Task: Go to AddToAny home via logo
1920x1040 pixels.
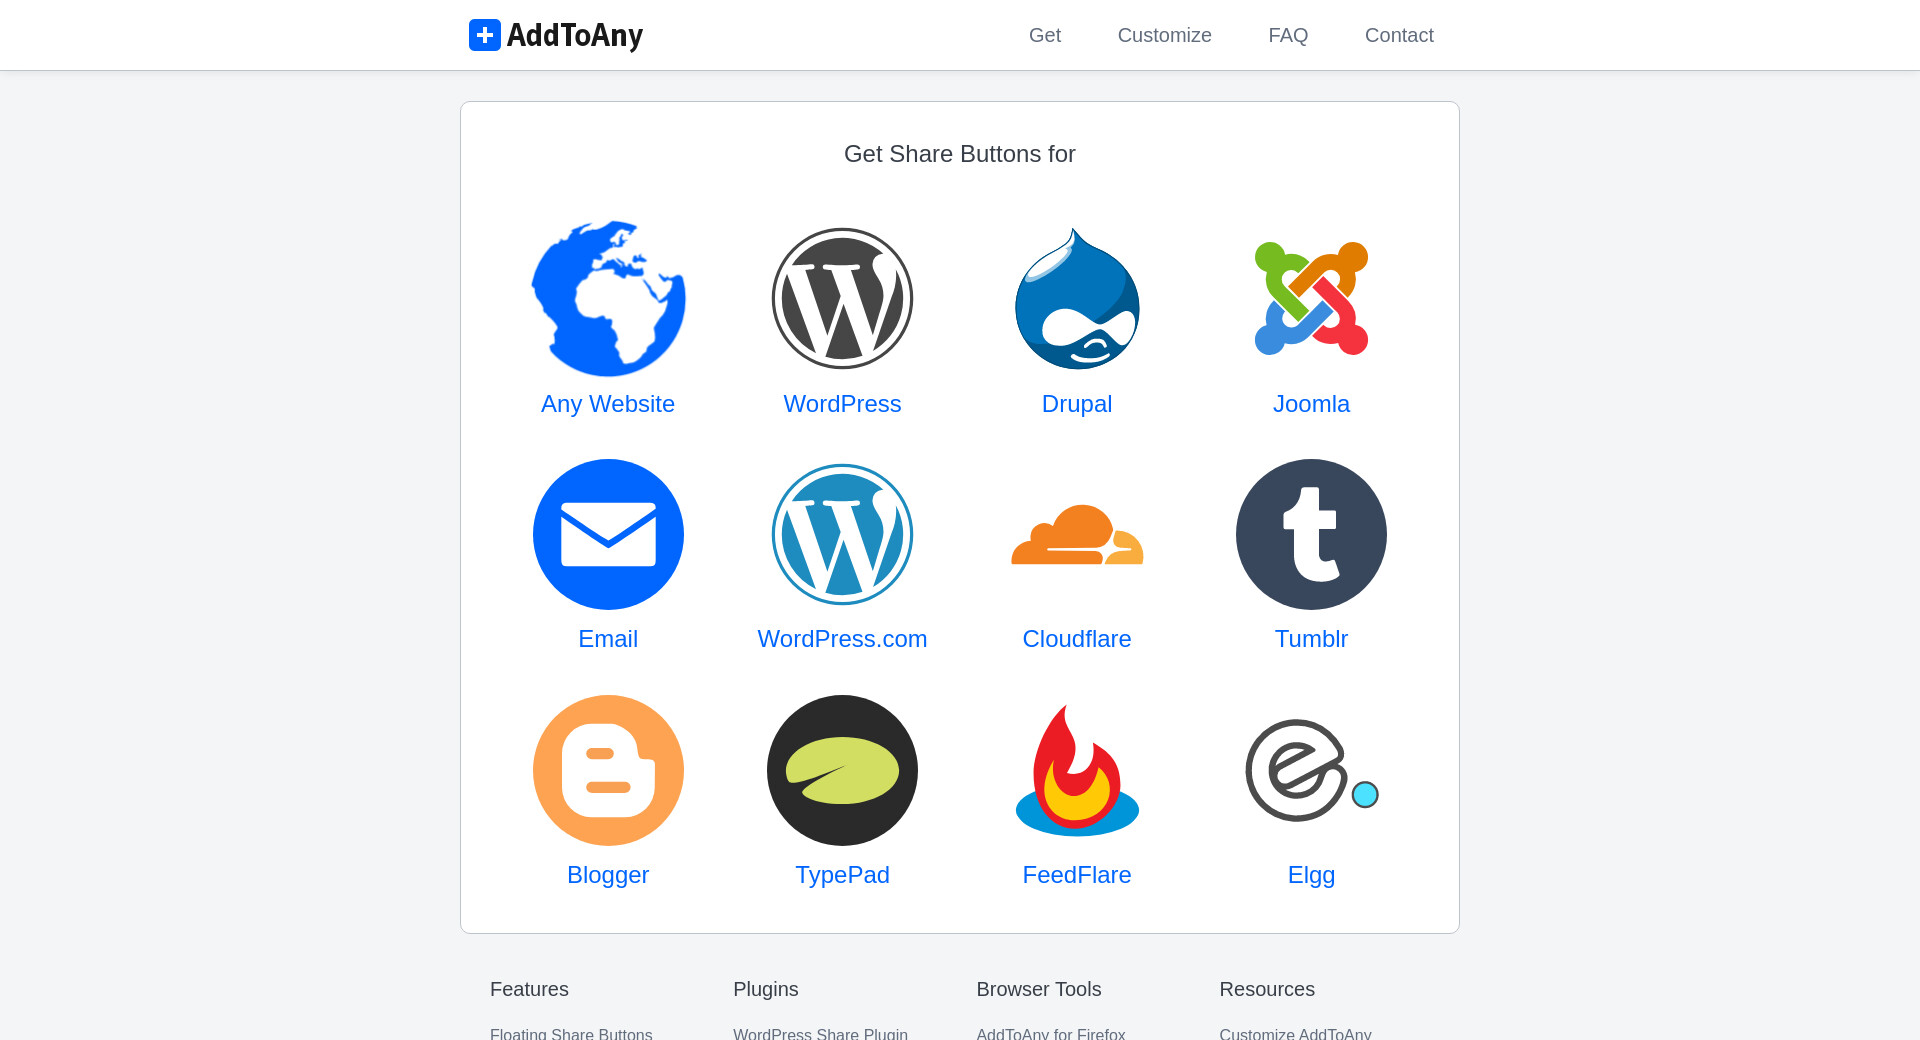Action: [556, 35]
